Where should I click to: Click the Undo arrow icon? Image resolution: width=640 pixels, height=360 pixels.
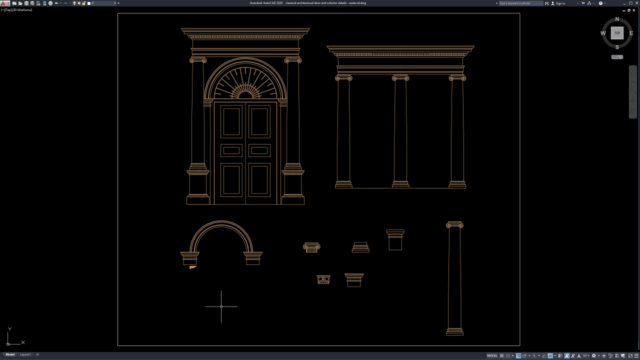(x=57, y=3)
